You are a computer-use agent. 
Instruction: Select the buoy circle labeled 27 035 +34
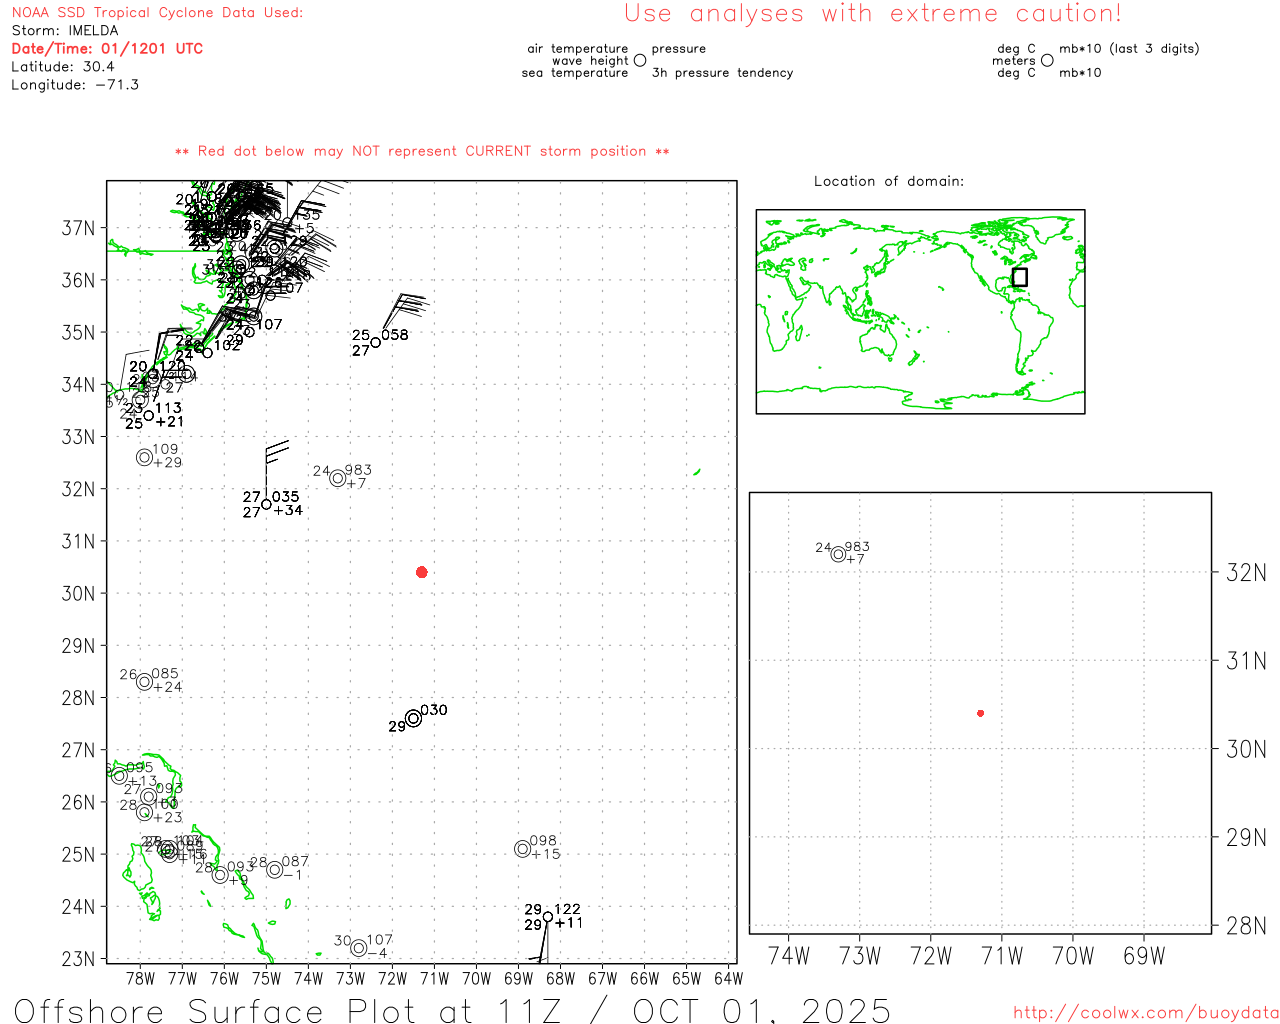267,504
